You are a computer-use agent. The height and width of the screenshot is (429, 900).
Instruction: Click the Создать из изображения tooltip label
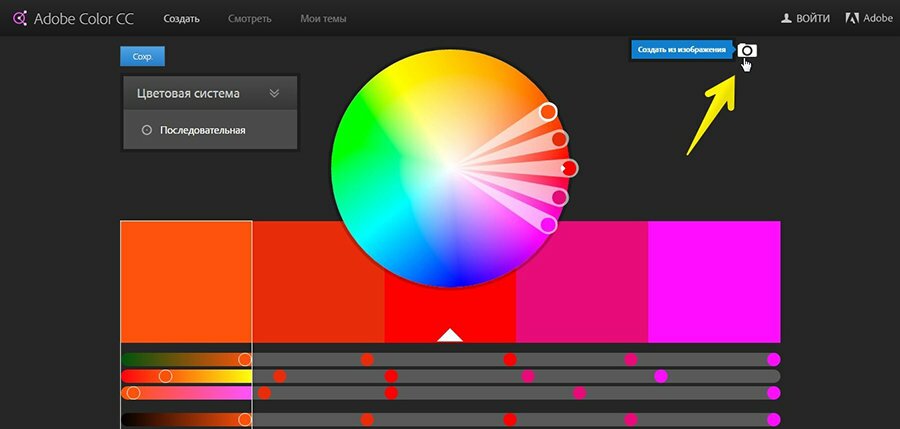tap(681, 50)
